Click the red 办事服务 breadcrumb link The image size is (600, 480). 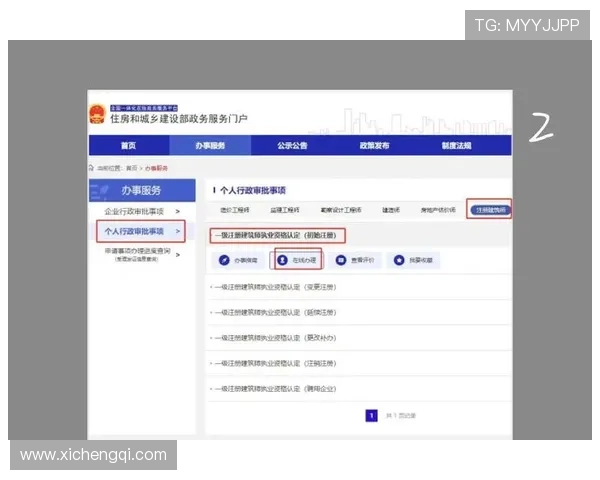tap(156, 168)
